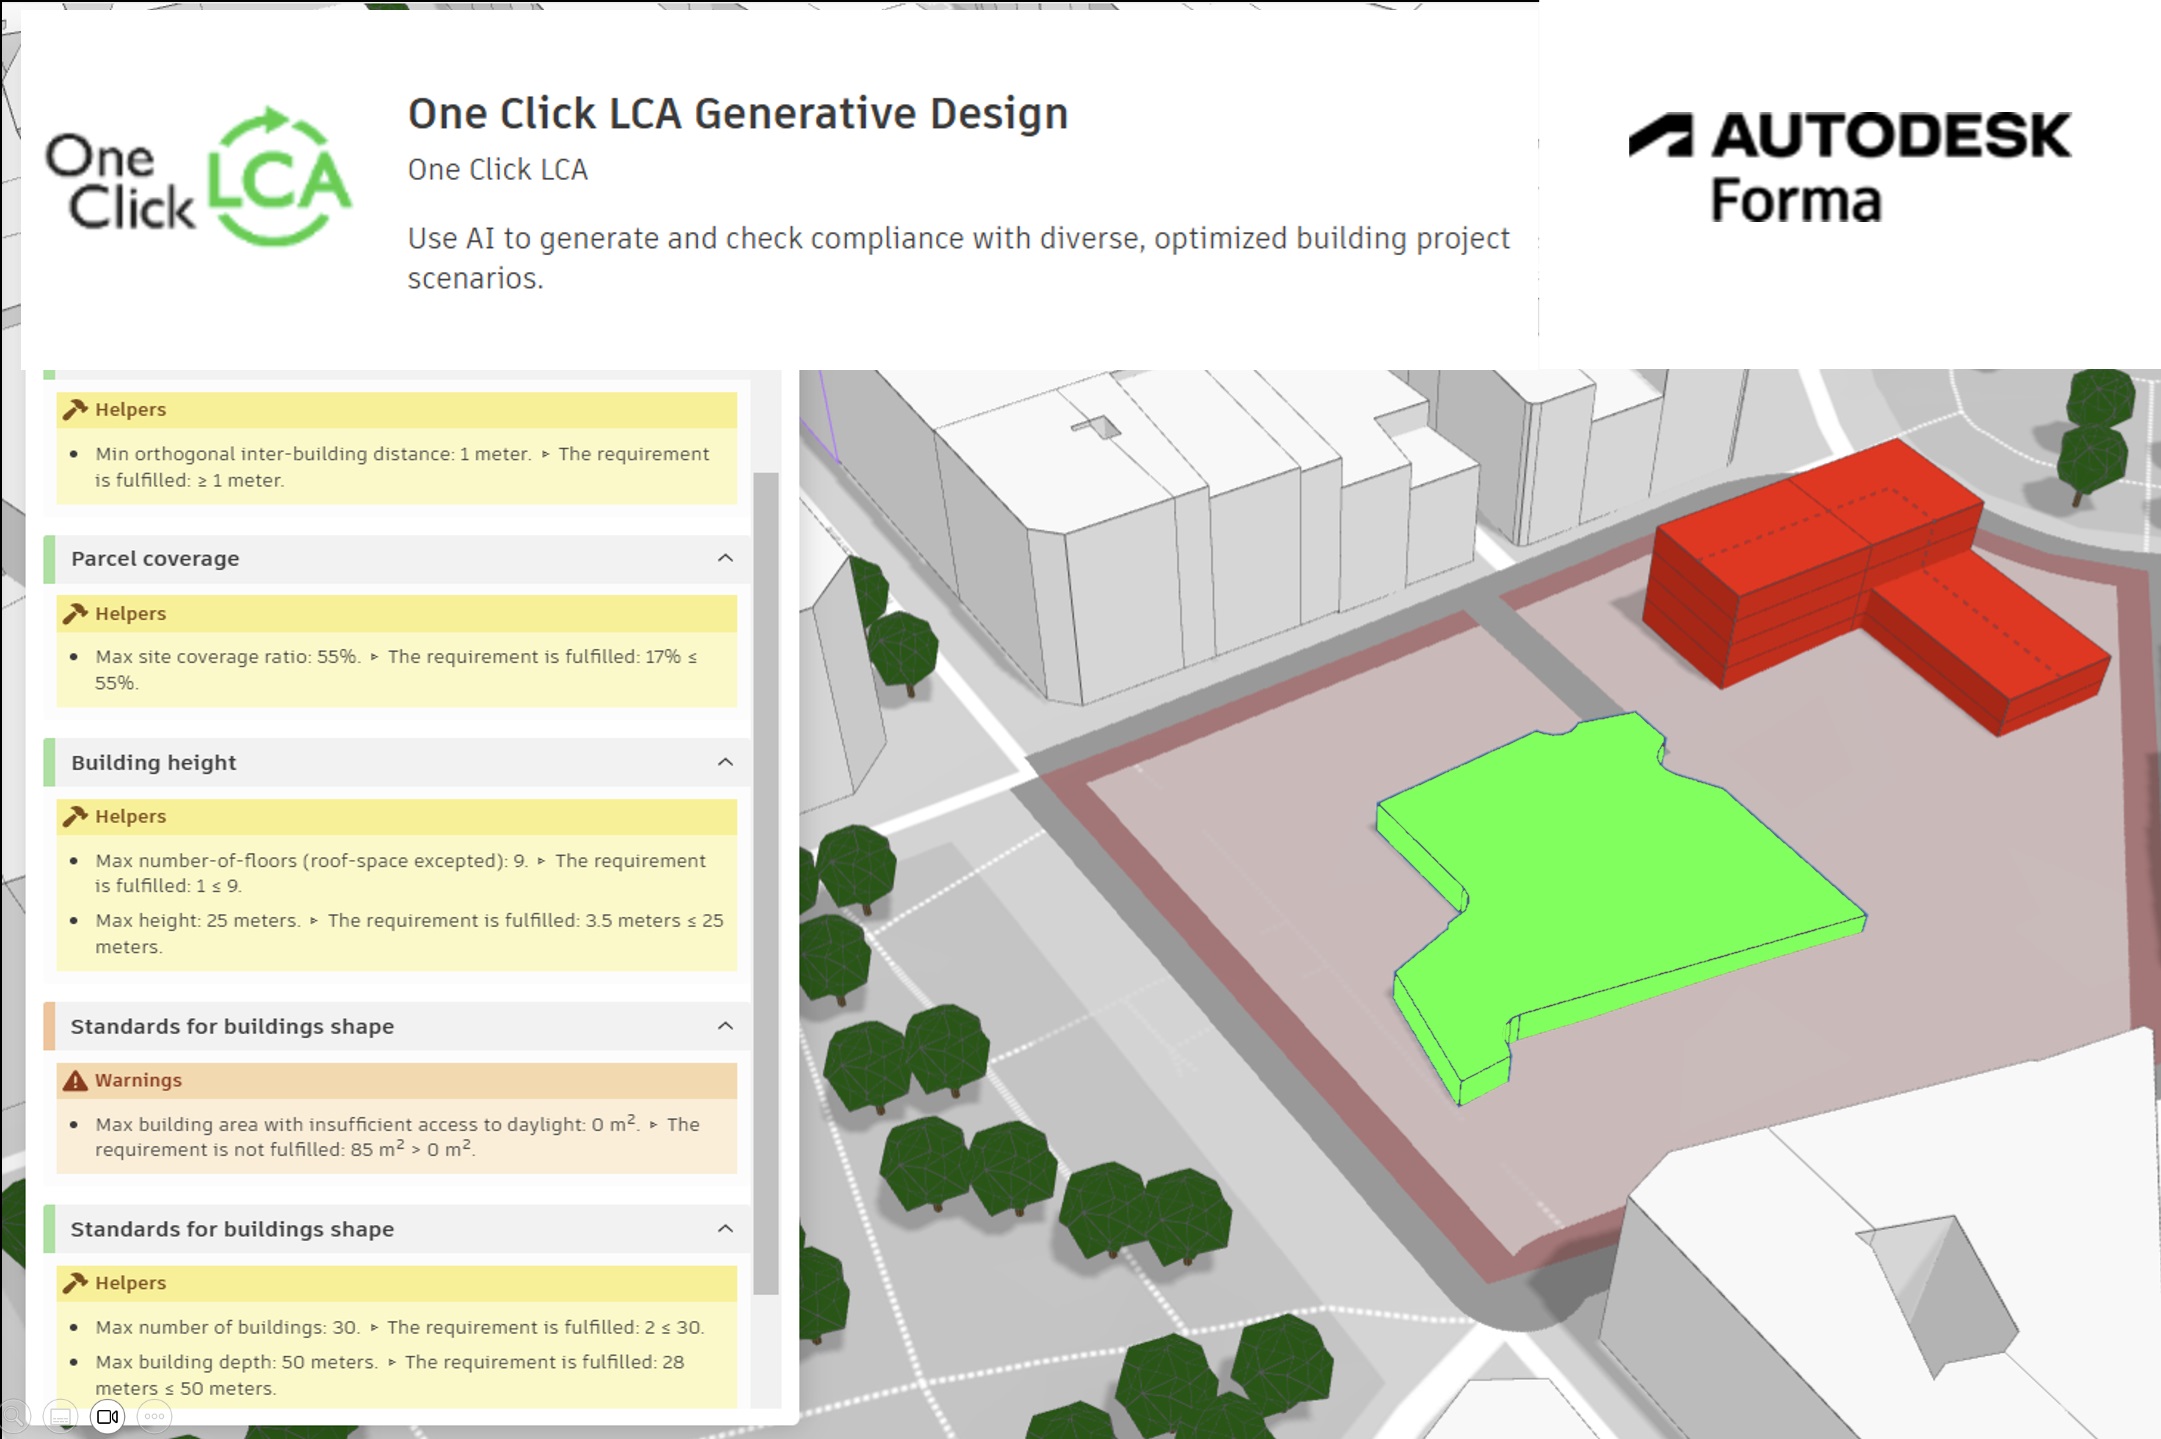Click the hammer icon under the second Standards section

tap(74, 1283)
